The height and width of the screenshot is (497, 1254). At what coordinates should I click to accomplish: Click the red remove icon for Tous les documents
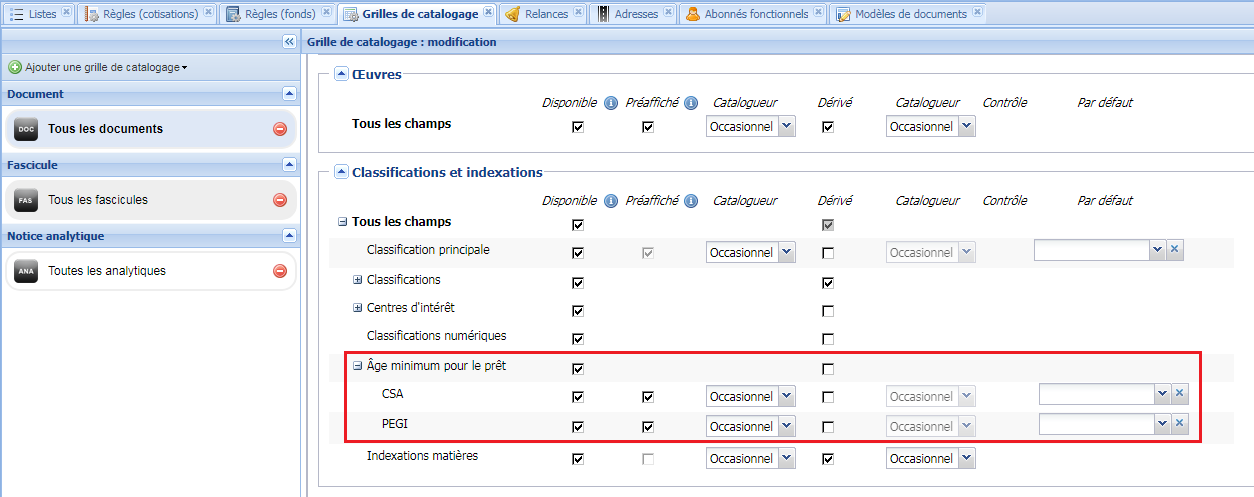(280, 129)
